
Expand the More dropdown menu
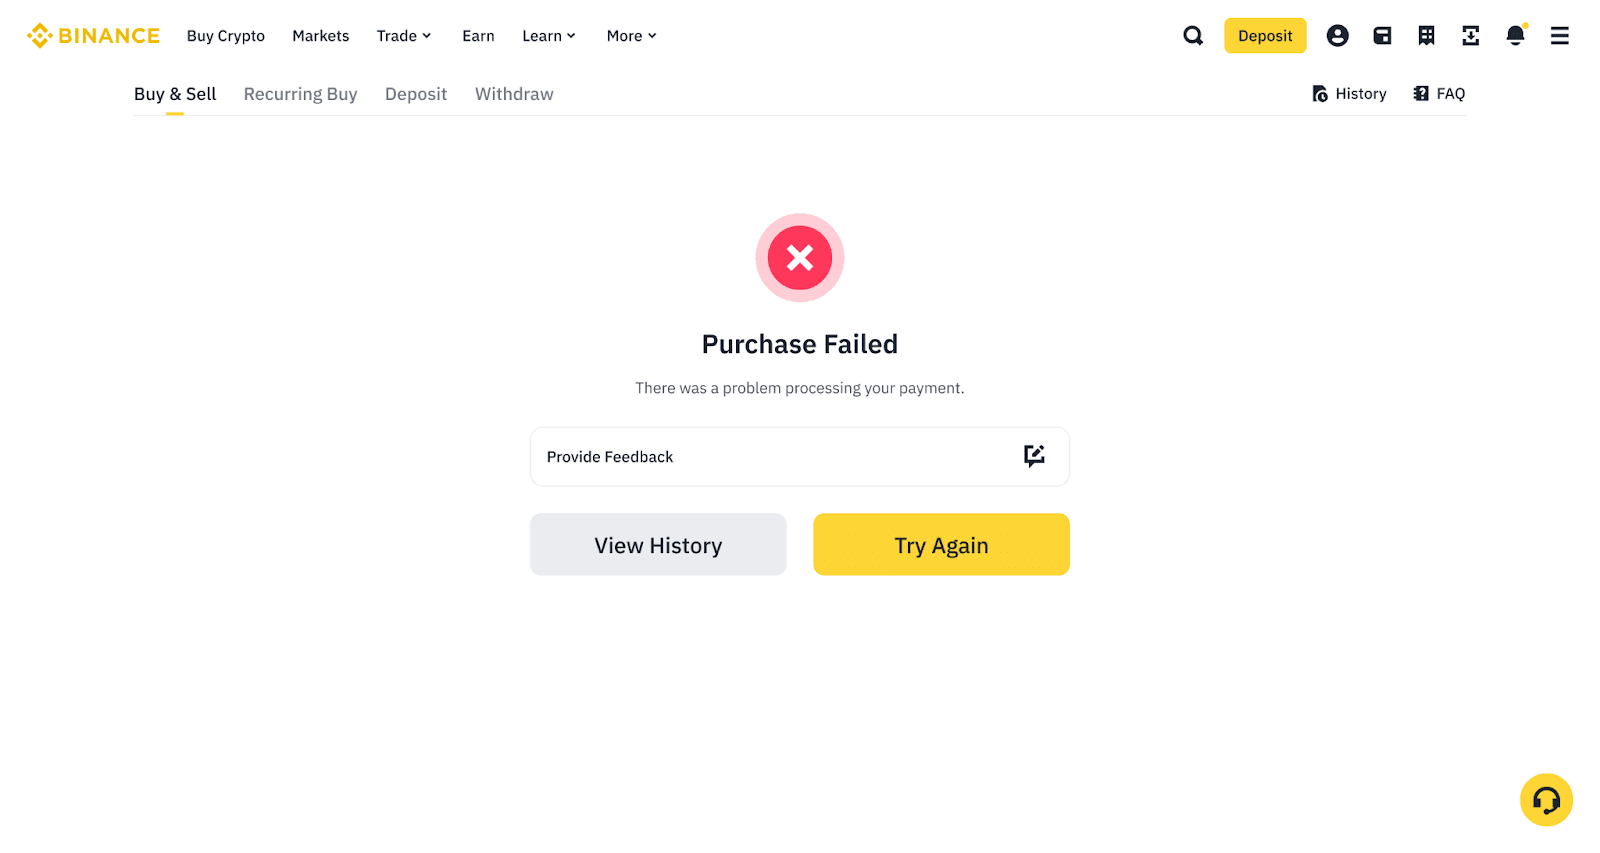(x=632, y=36)
